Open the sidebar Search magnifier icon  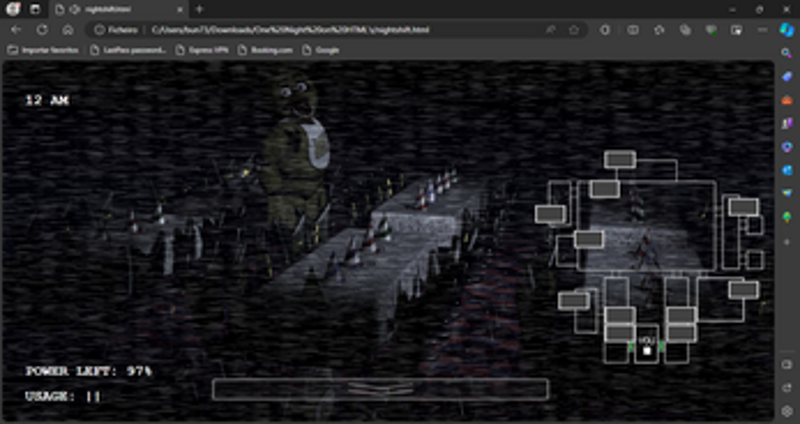coord(787,53)
